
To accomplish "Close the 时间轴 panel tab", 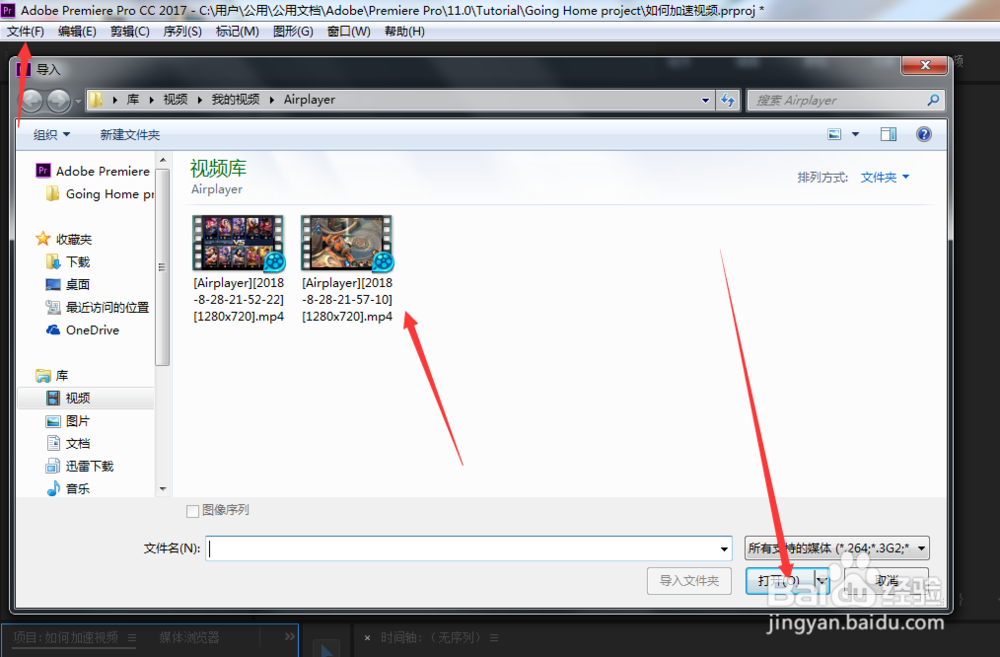I will 367,638.
